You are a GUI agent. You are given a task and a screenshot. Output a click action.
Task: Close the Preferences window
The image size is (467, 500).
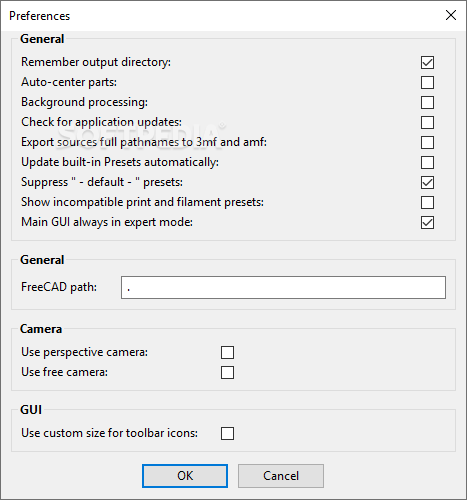(451, 15)
